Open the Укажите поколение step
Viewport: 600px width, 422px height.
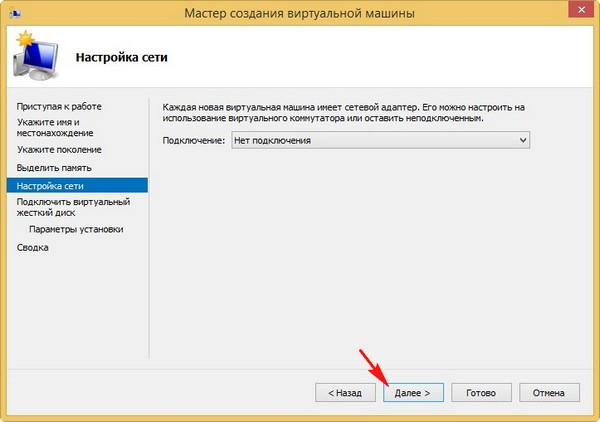coord(59,150)
